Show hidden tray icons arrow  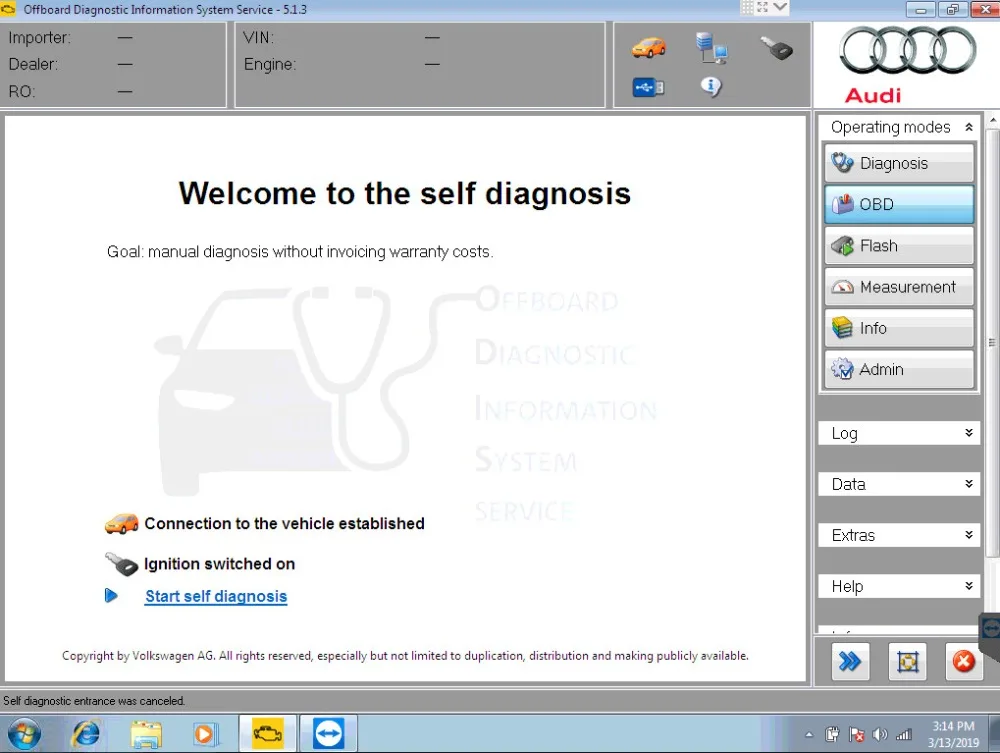click(809, 735)
